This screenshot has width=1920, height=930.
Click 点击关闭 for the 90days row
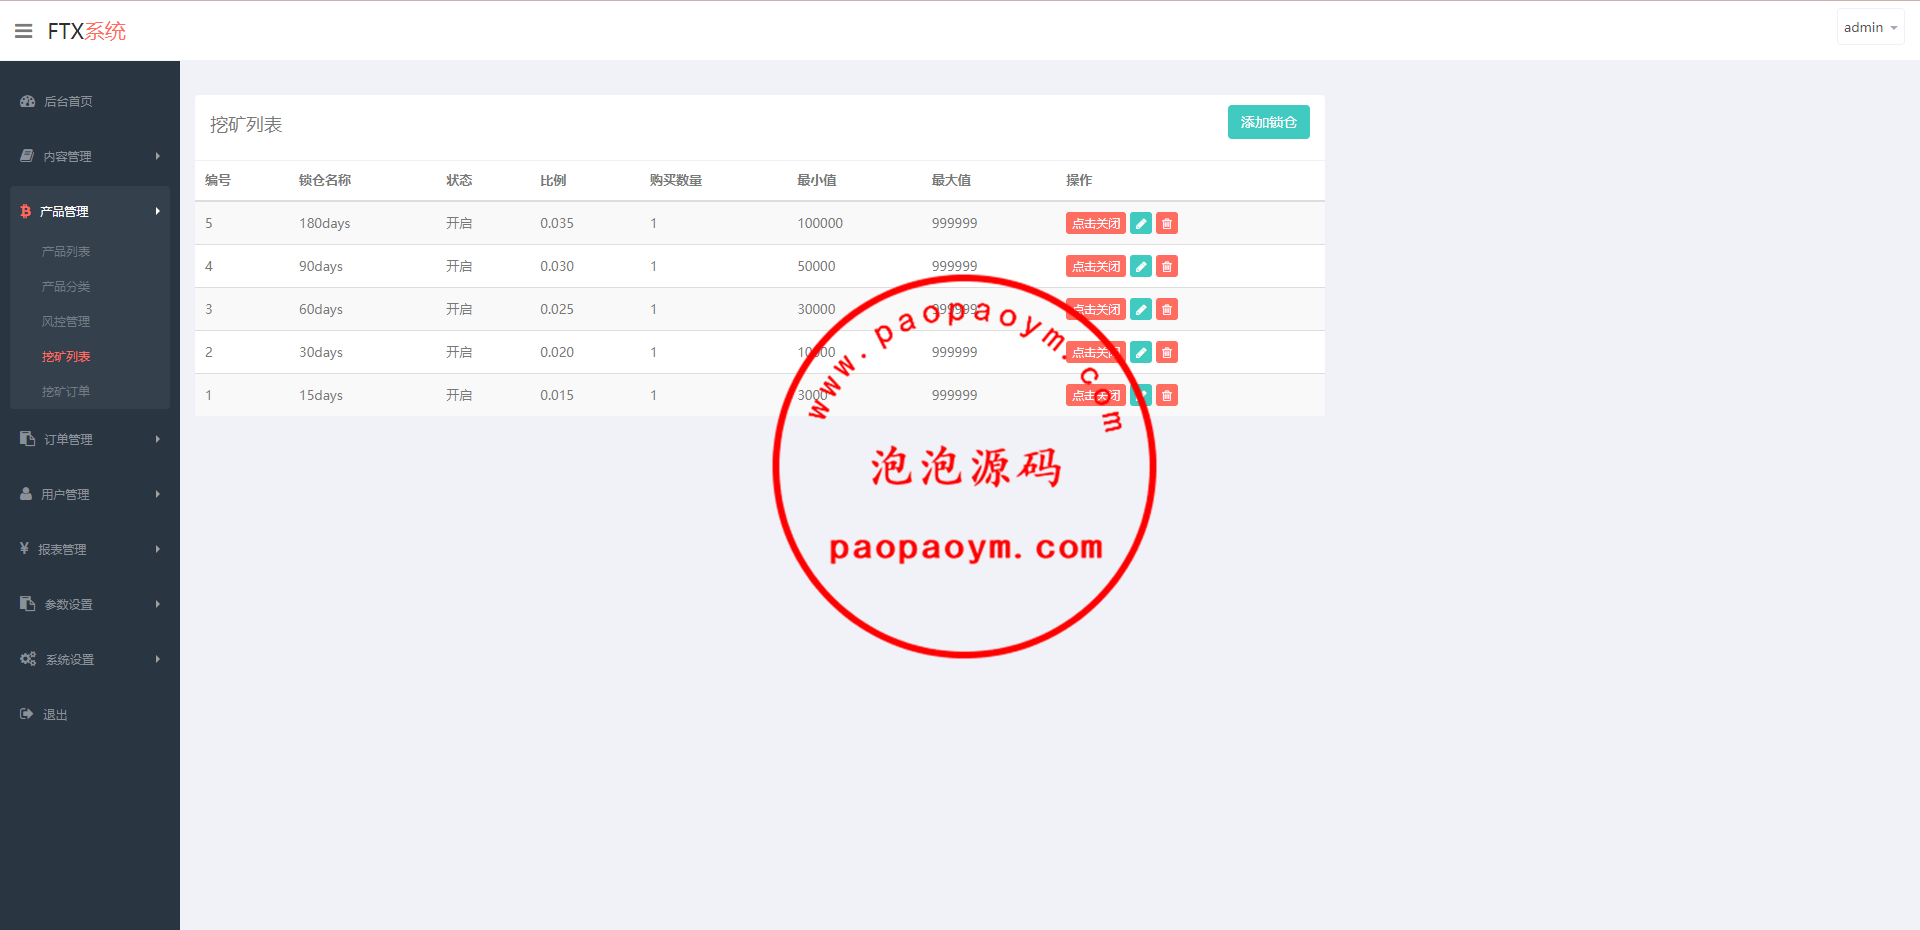[1096, 266]
